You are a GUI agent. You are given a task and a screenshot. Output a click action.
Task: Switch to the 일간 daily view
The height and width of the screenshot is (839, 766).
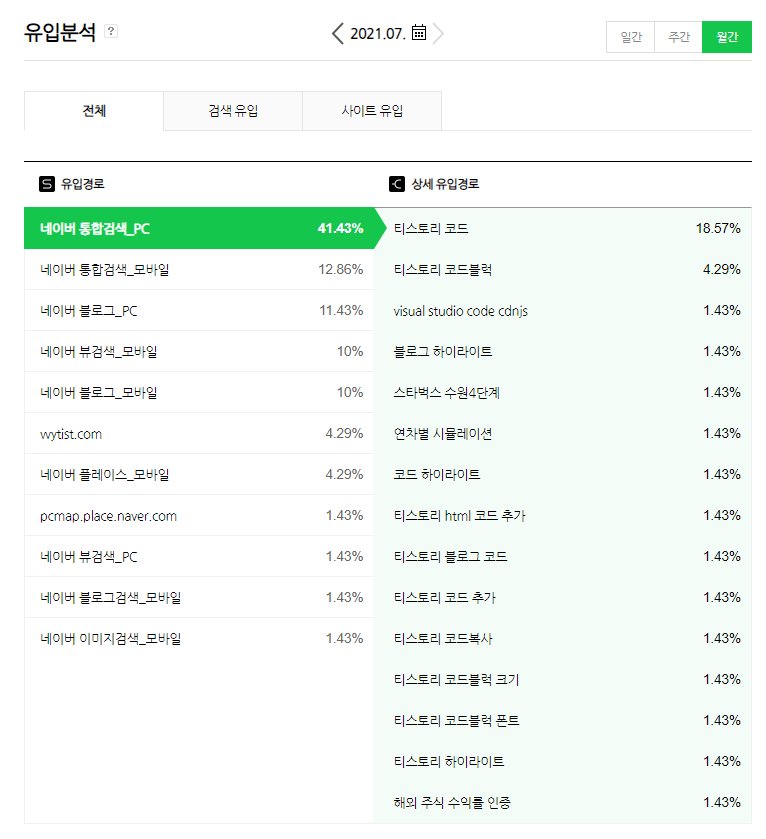tap(630, 37)
